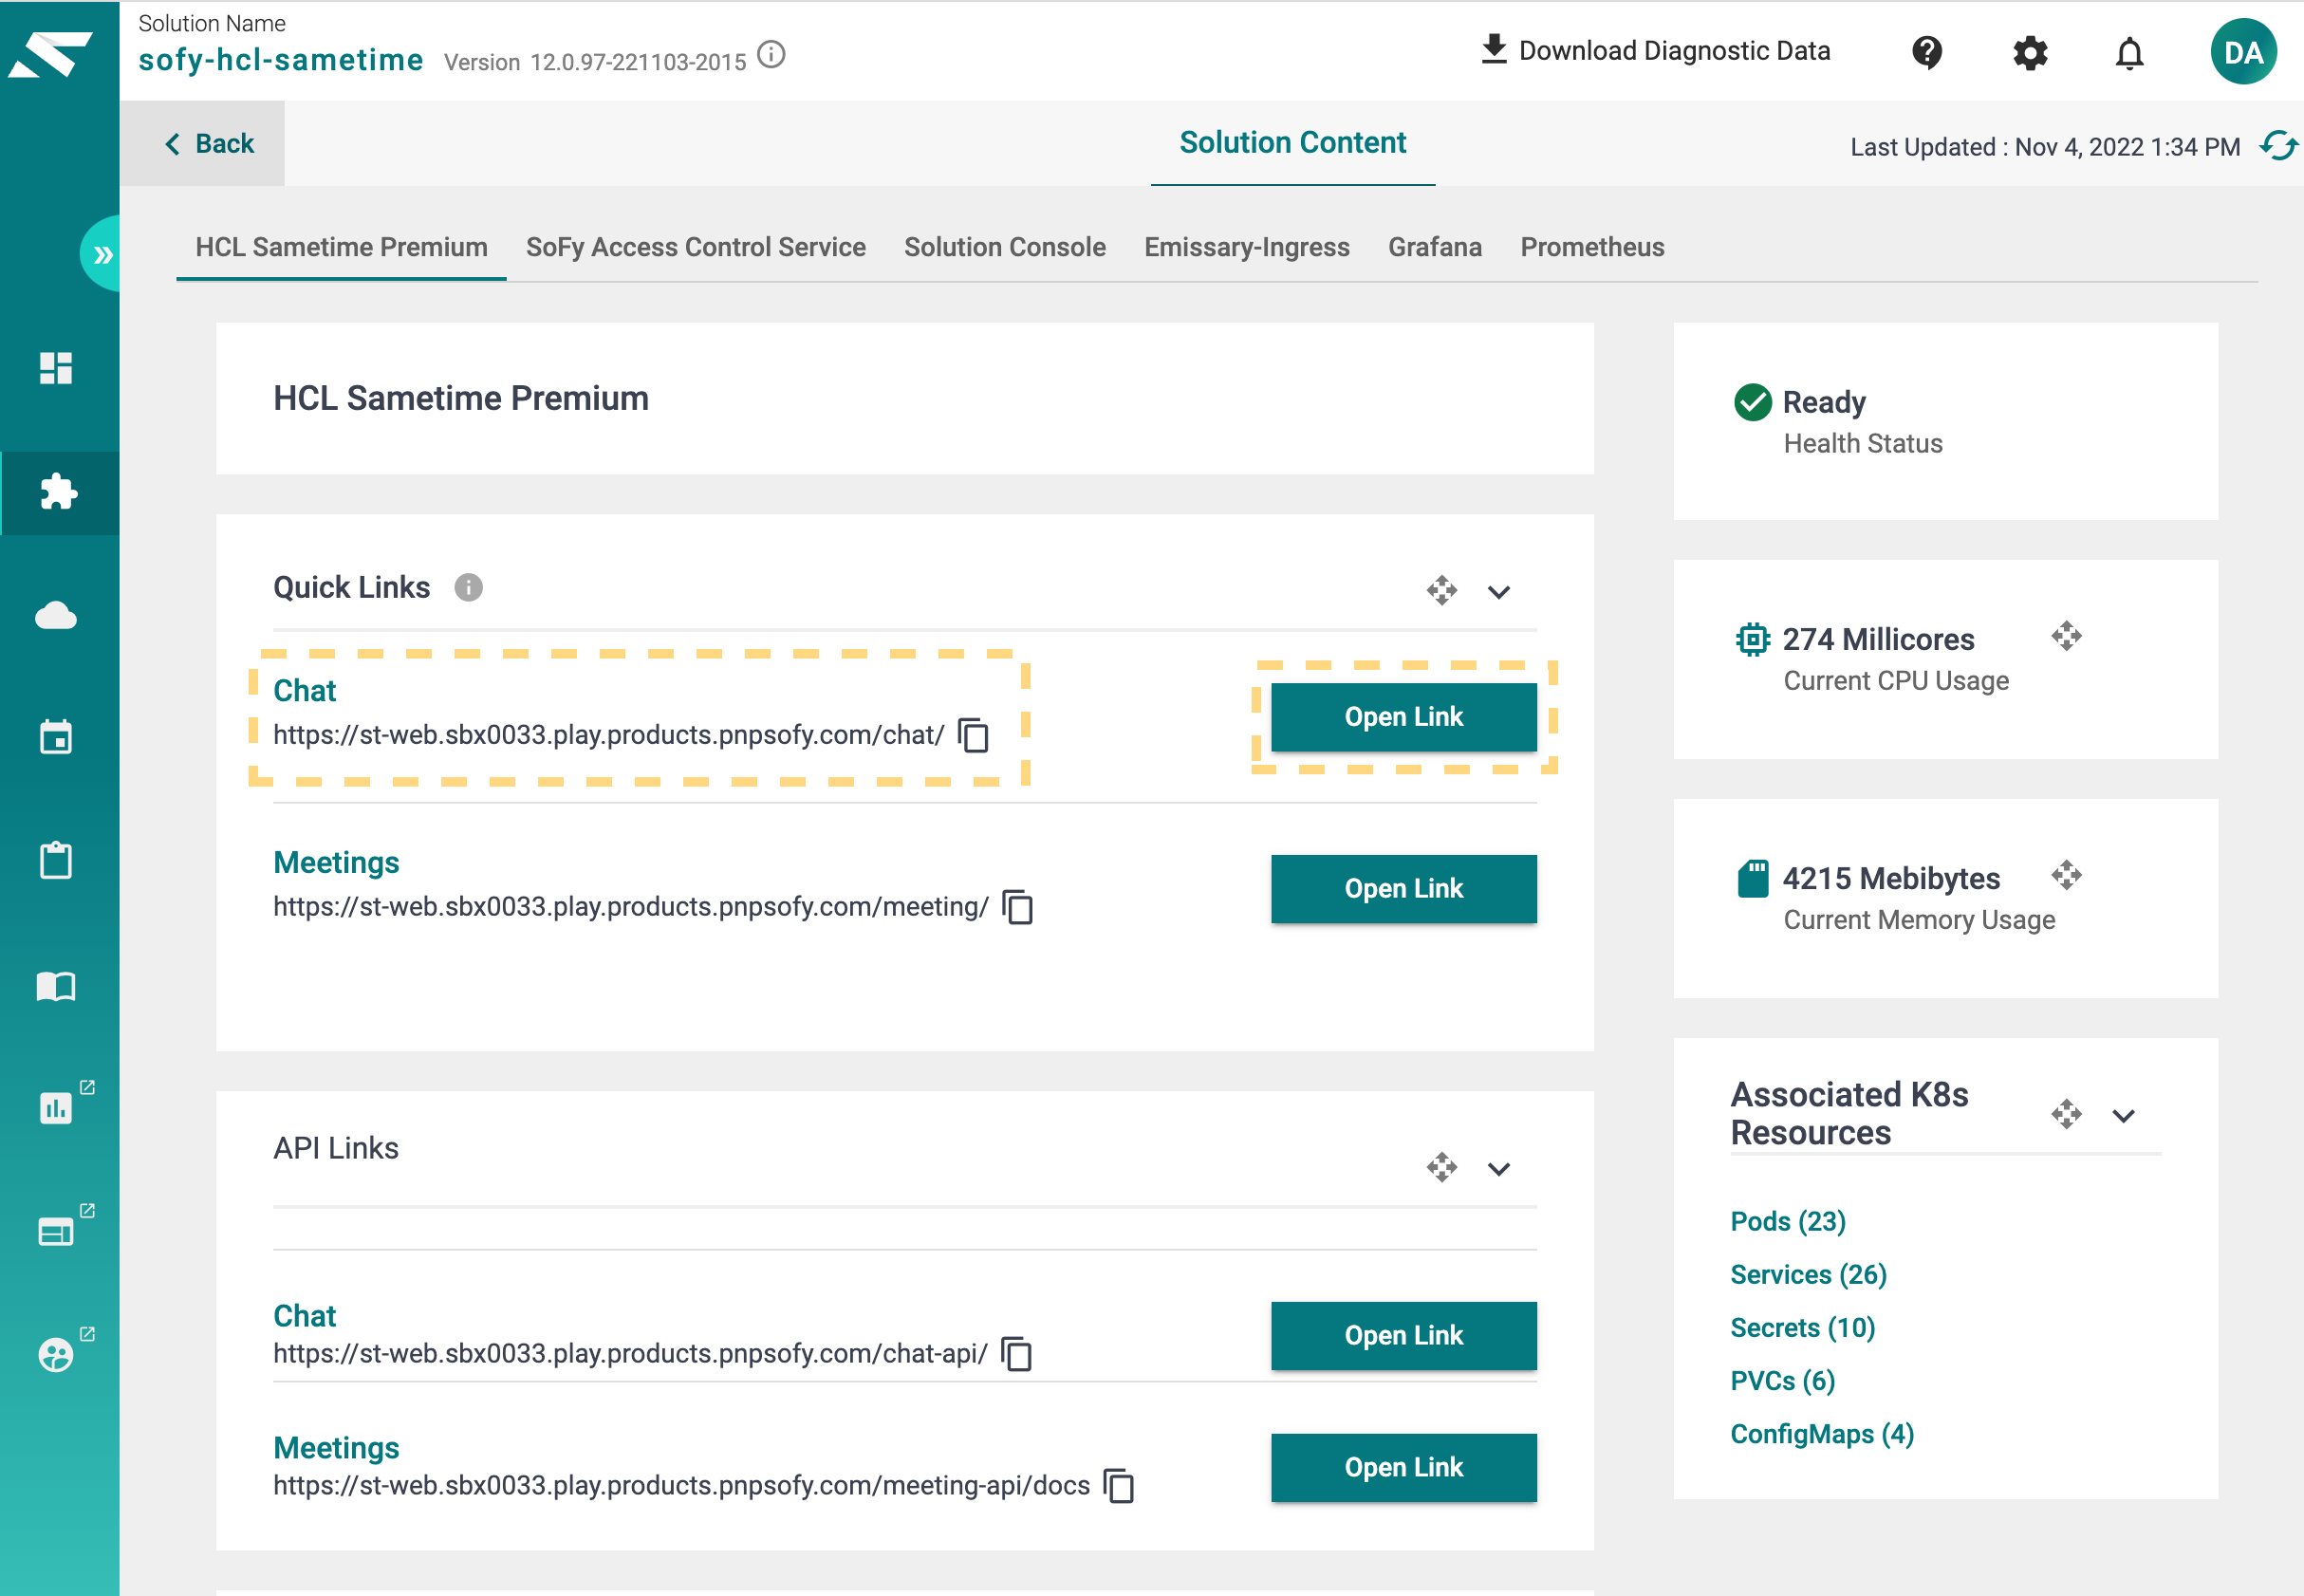Open Link for Meetings quick link
2304x1596 pixels.
click(x=1403, y=889)
